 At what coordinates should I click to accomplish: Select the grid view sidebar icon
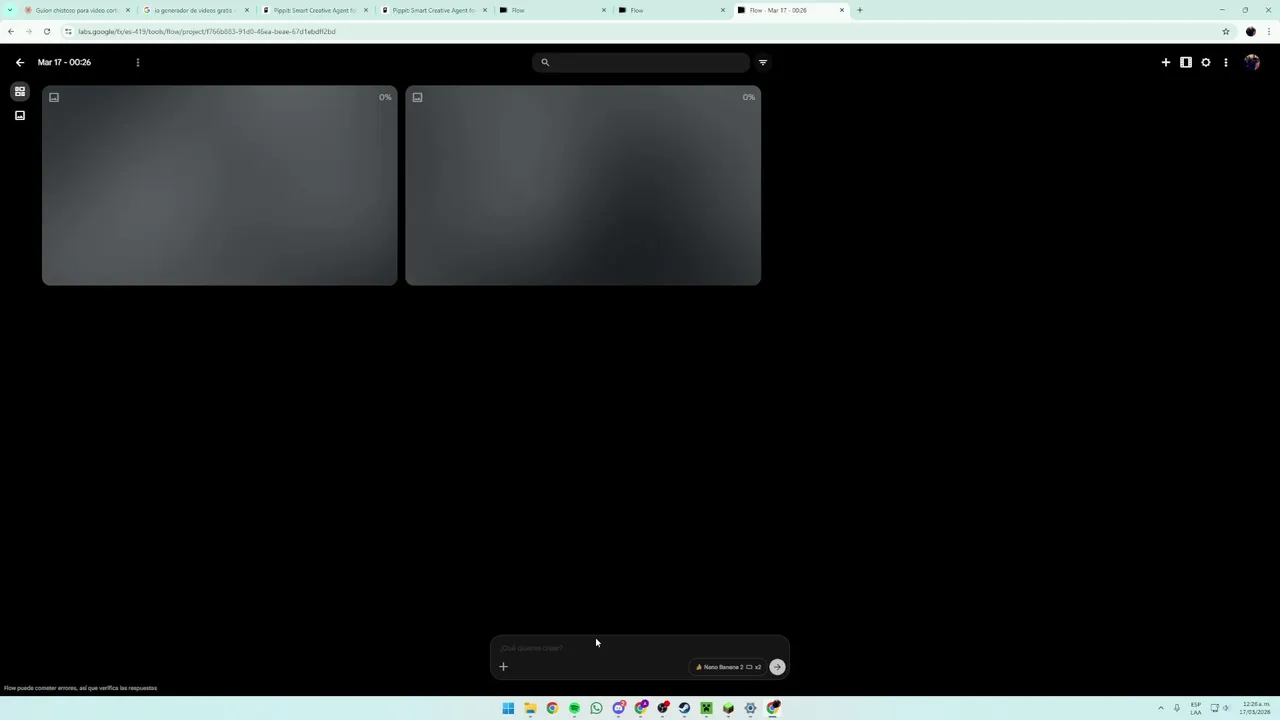[19, 91]
